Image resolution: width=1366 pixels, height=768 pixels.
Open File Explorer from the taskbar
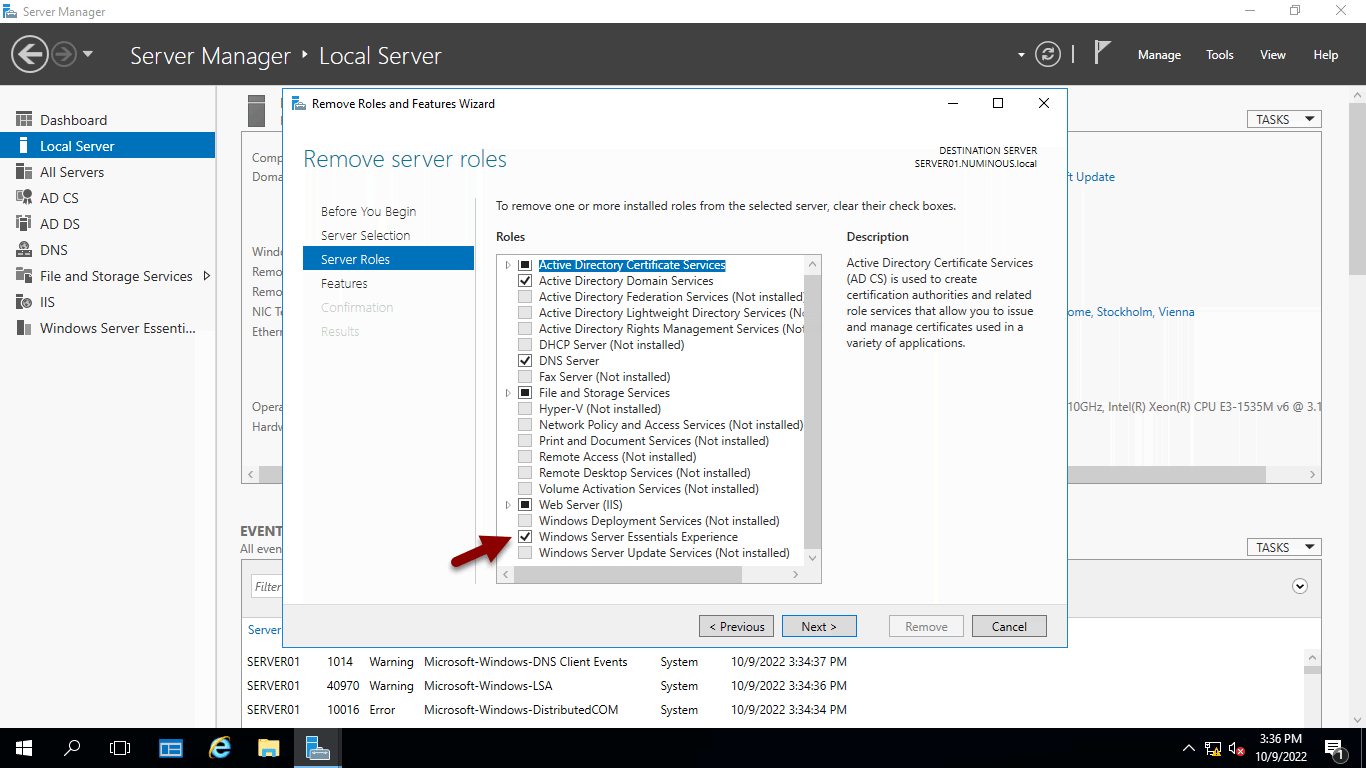[x=268, y=748]
